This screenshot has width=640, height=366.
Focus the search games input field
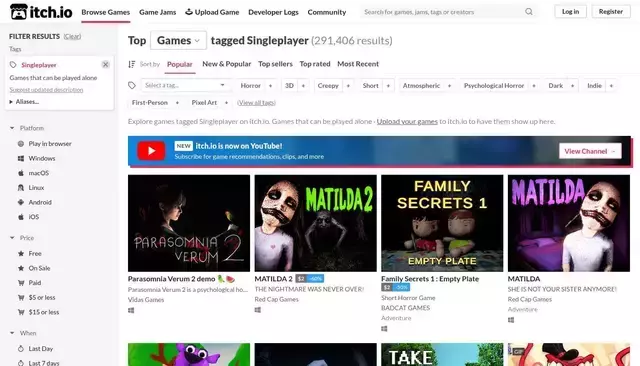pyautogui.click(x=443, y=12)
